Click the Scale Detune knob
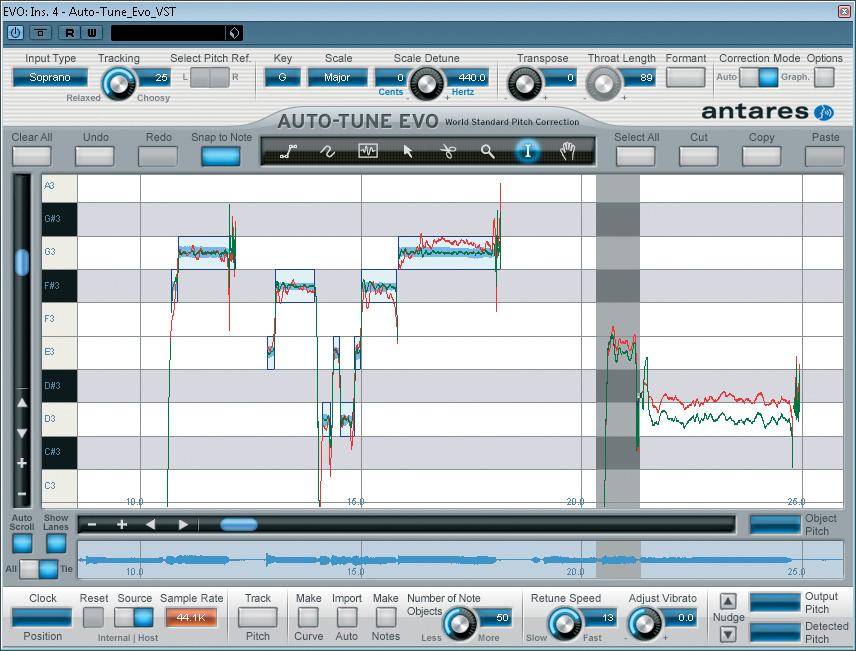The image size is (856, 651). click(x=426, y=84)
